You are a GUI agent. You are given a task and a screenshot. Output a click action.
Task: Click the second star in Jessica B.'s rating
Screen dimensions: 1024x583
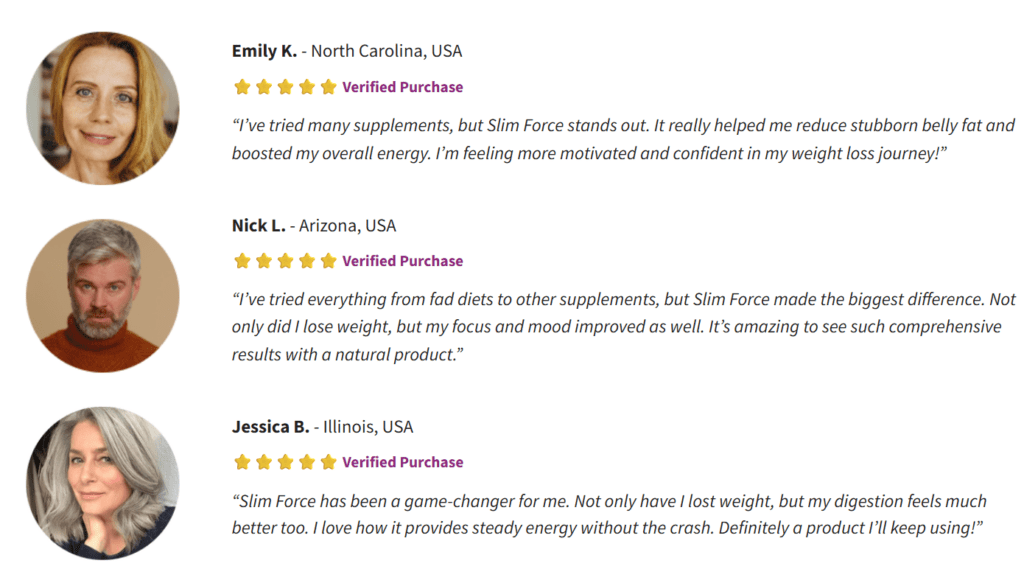pyautogui.click(x=264, y=462)
